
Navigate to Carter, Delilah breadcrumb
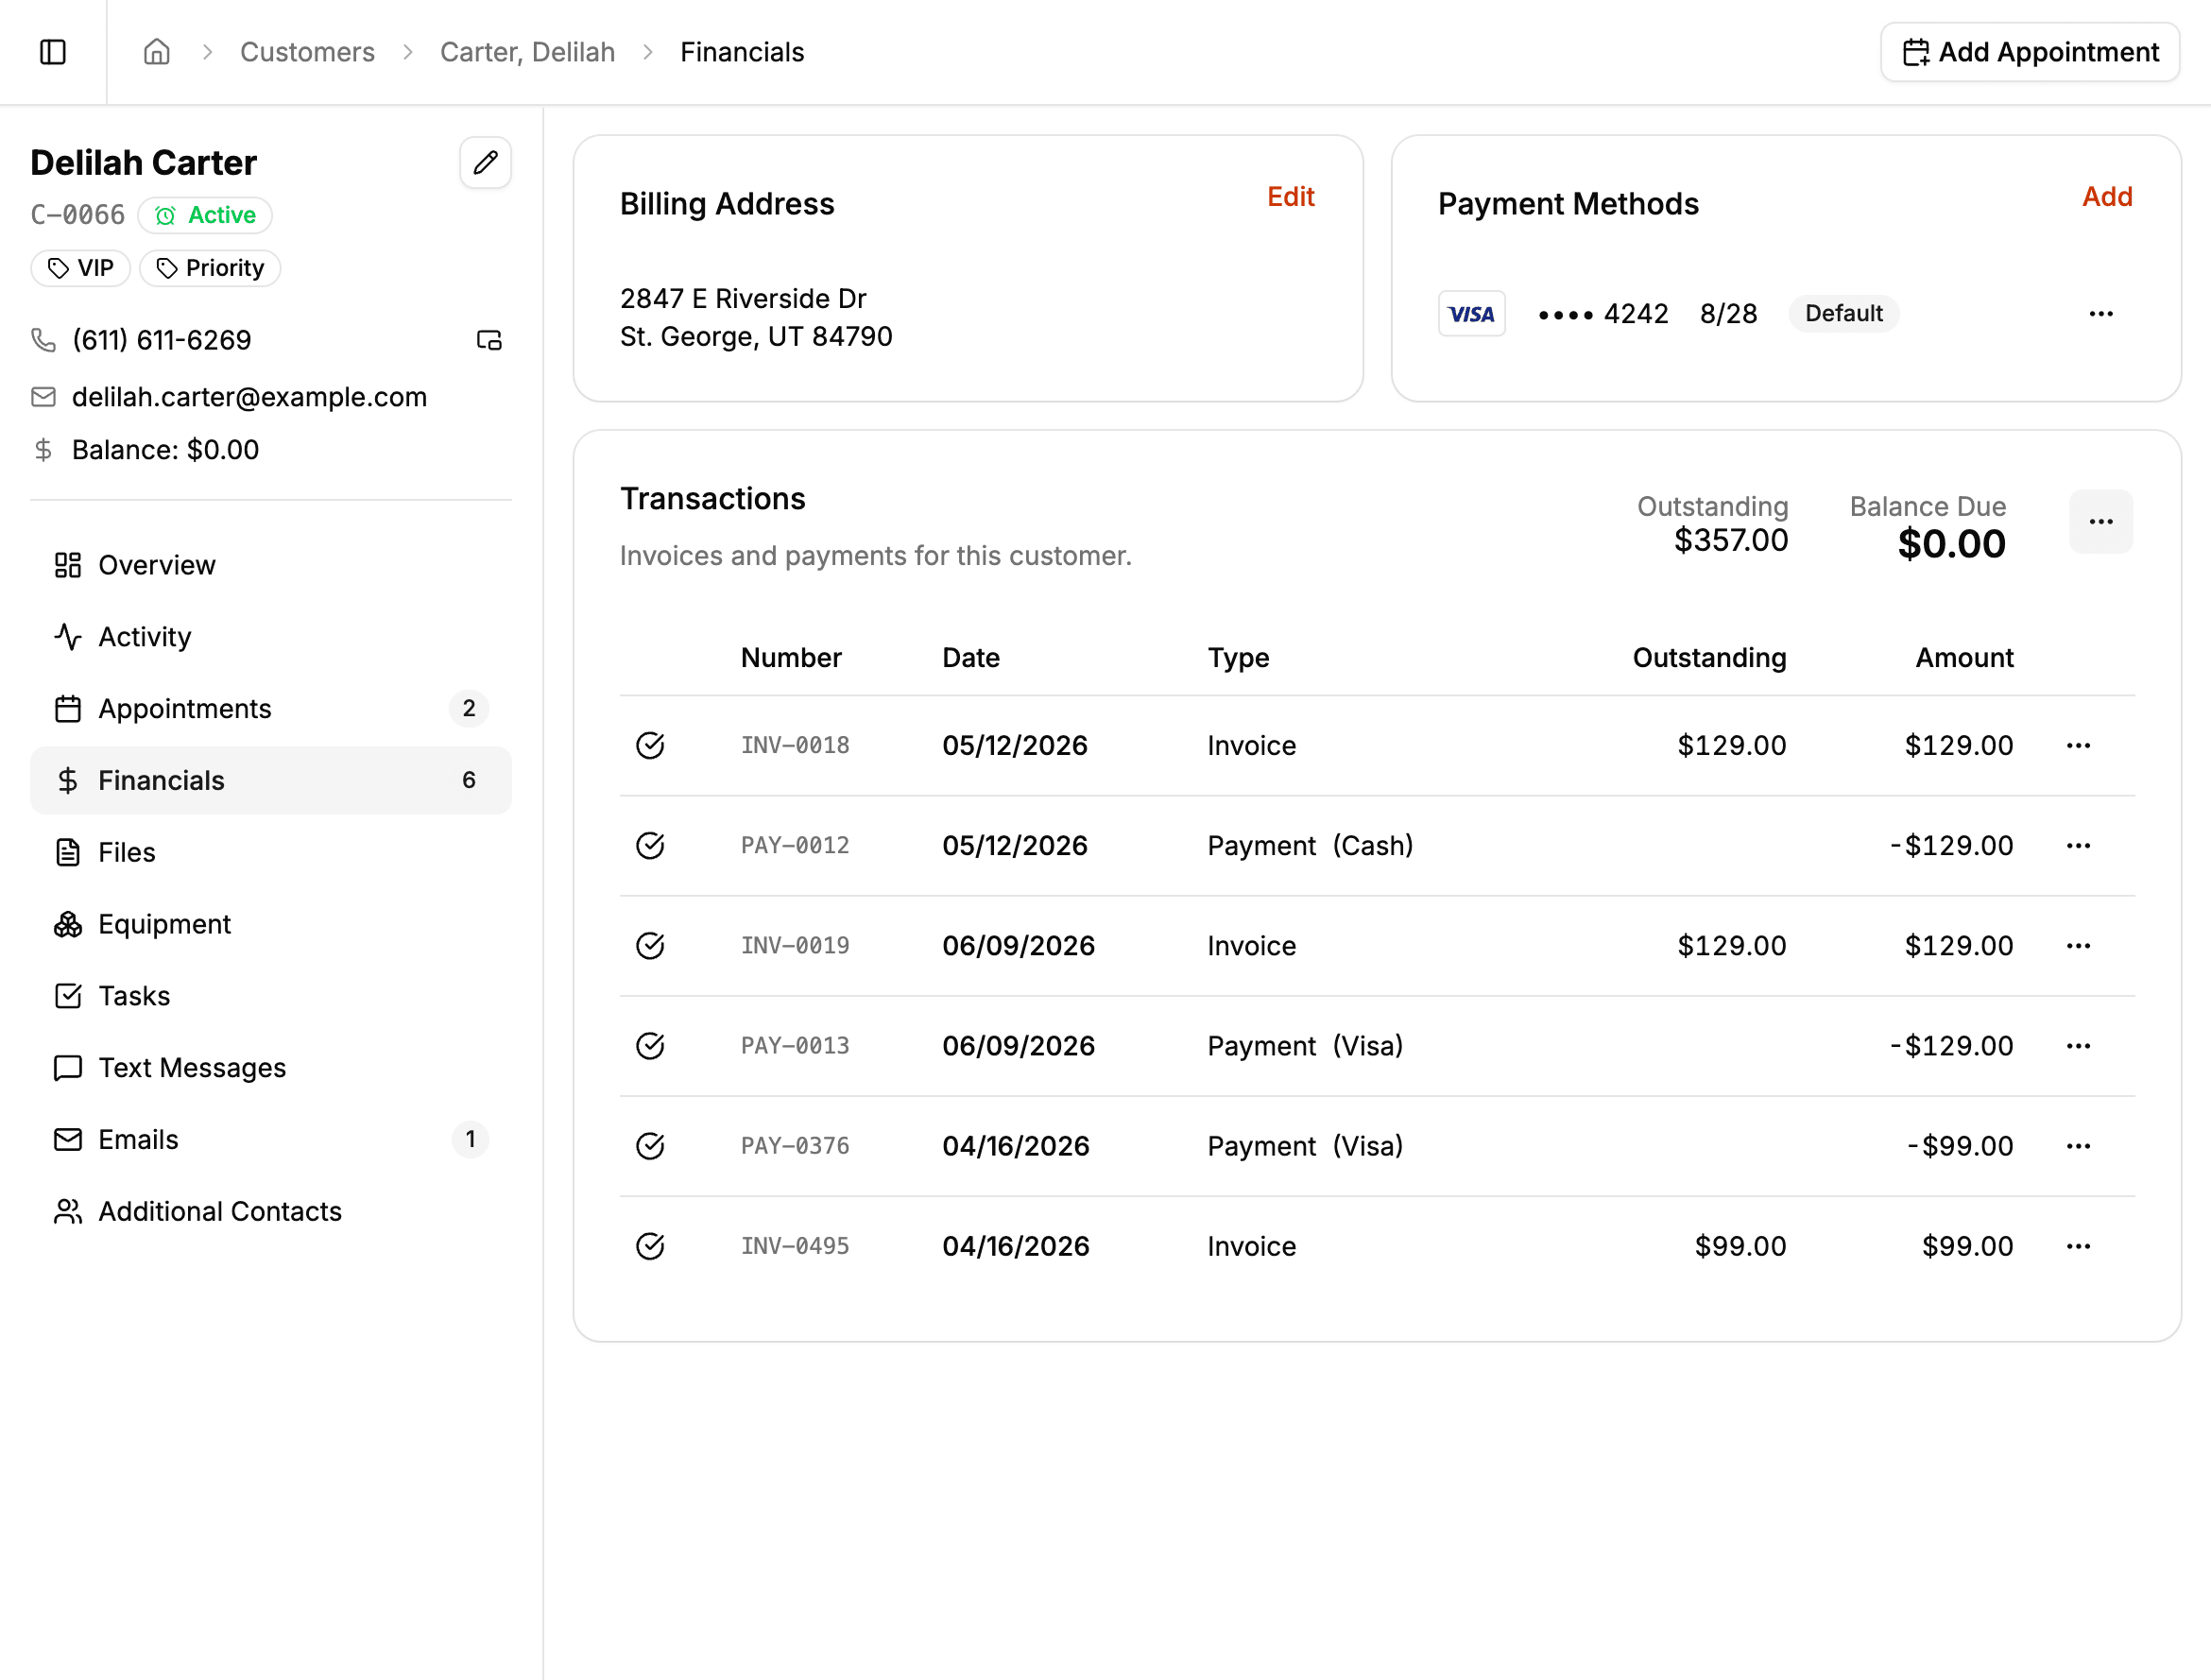[528, 52]
